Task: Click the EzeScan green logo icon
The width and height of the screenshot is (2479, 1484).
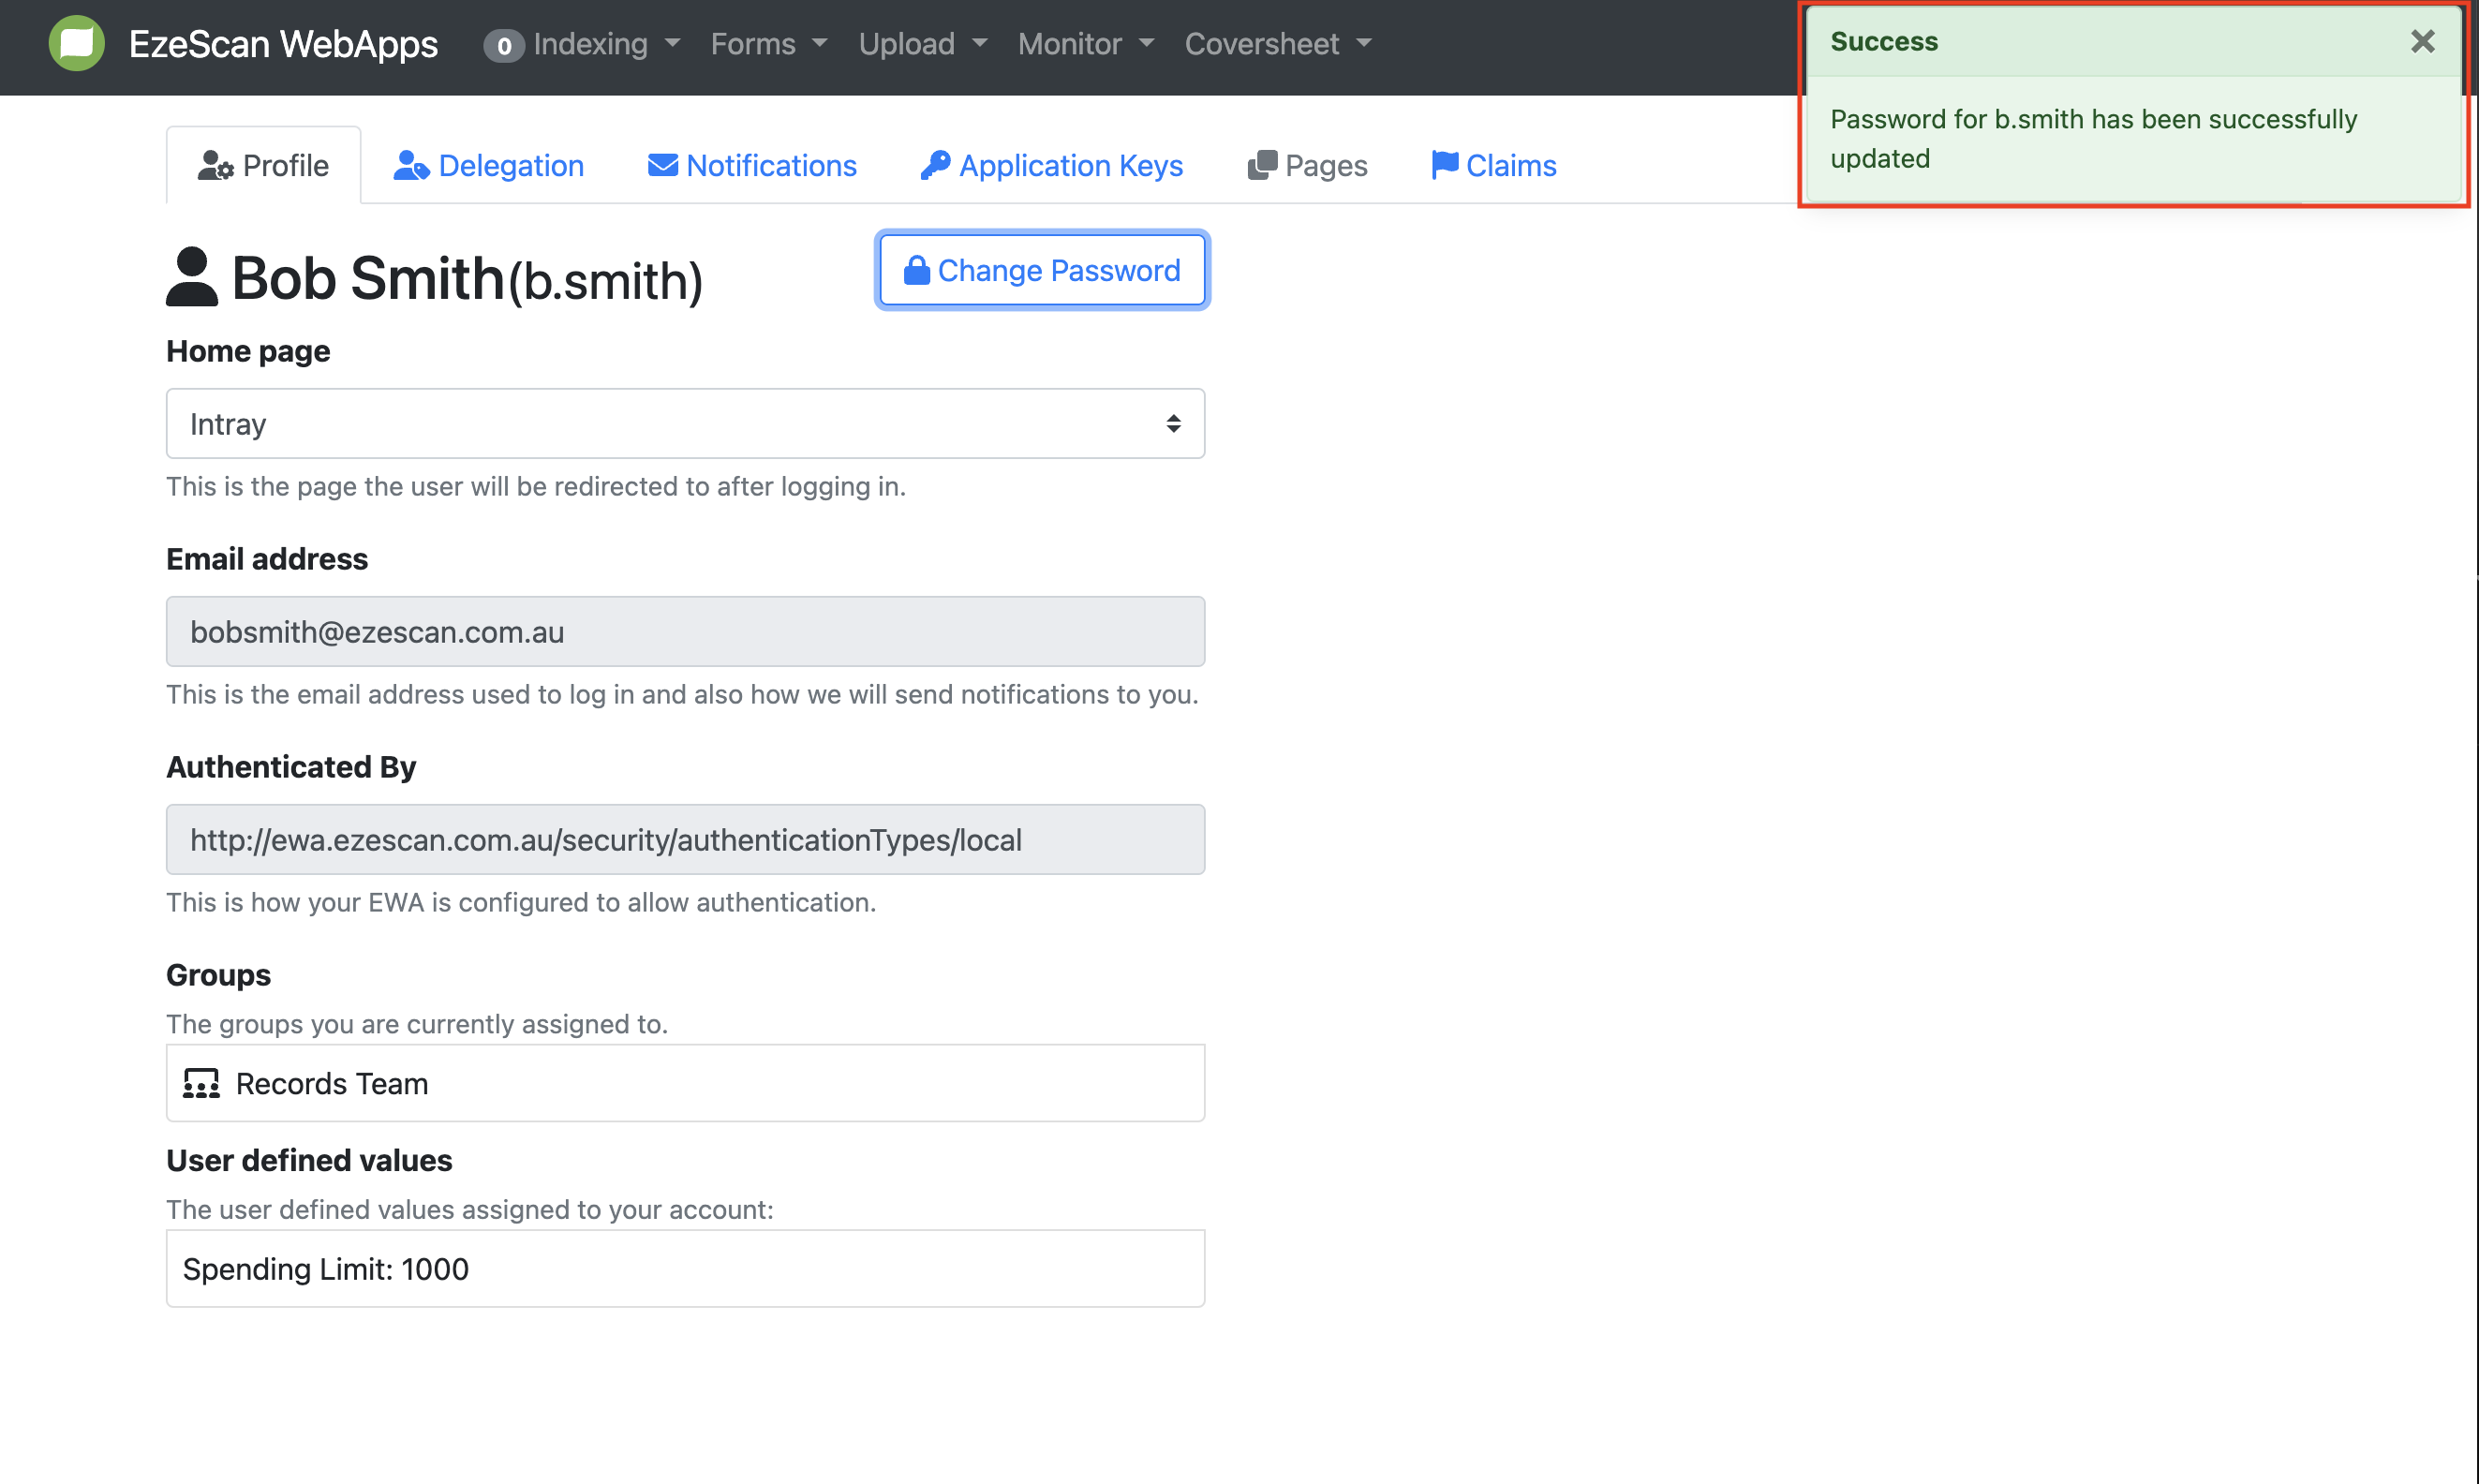Action: pos(76,44)
